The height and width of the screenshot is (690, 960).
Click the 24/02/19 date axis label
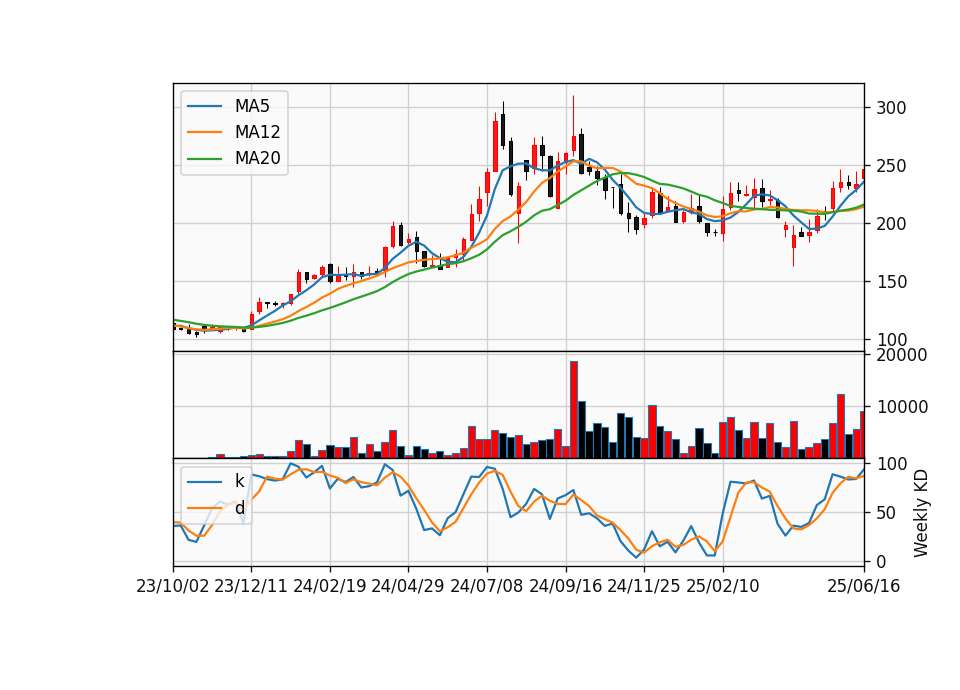click(x=330, y=586)
